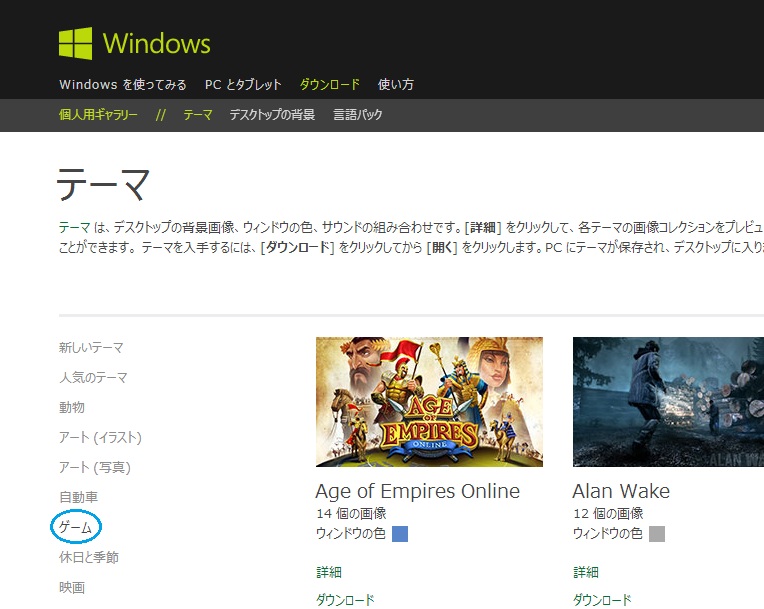Go to 個人用ギャラリー in the sub-navigation

pyautogui.click(x=98, y=115)
